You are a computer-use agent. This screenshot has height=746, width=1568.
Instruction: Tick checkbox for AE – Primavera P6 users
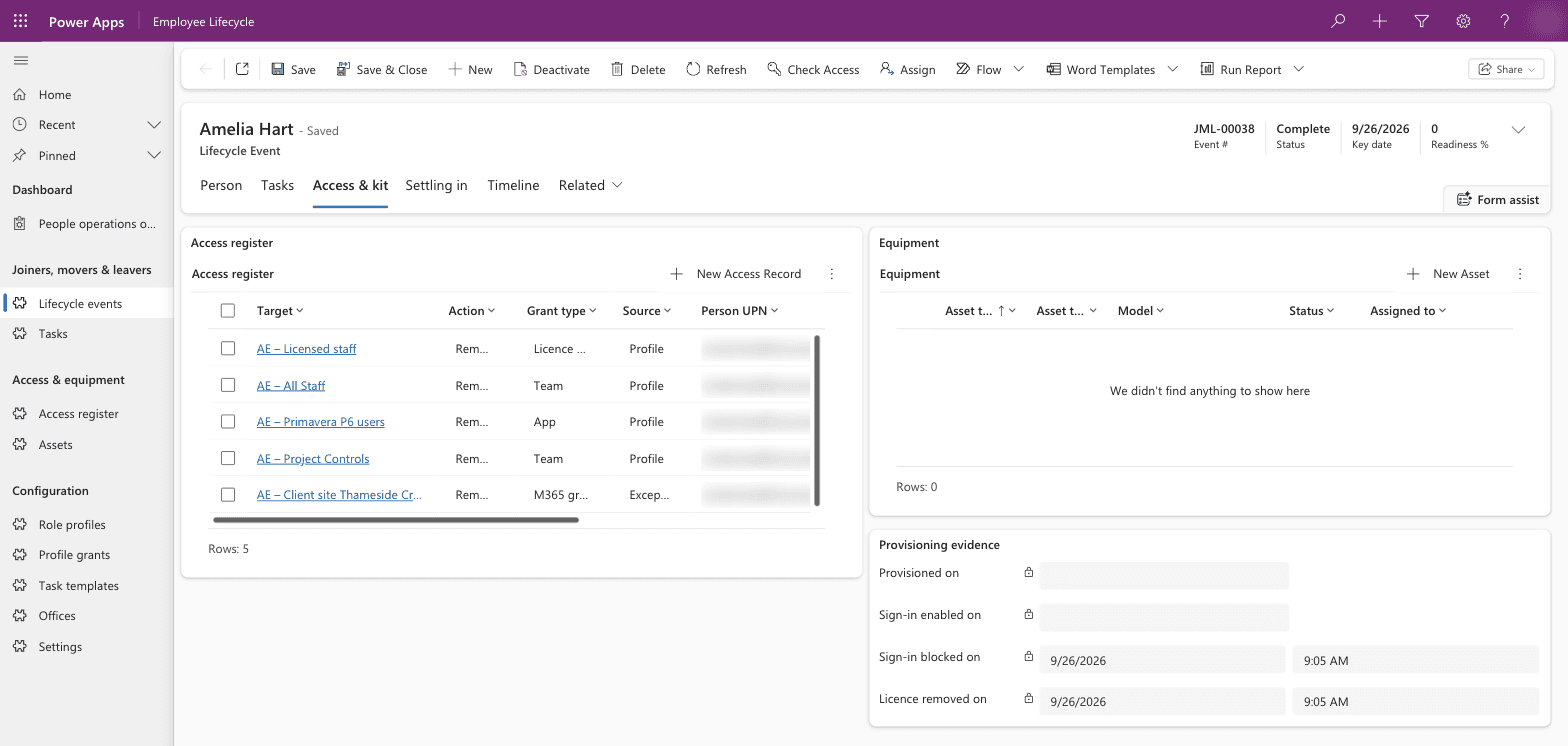click(228, 422)
